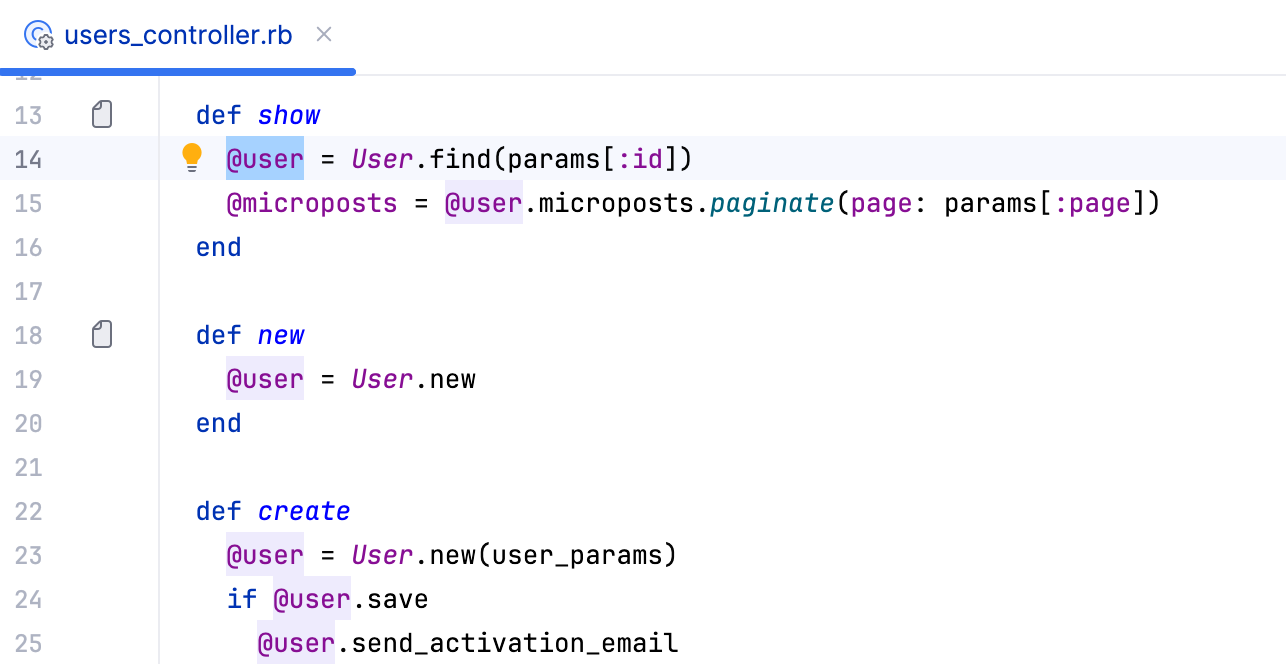Open the lightbulb intention actions on line 14

click(192, 158)
